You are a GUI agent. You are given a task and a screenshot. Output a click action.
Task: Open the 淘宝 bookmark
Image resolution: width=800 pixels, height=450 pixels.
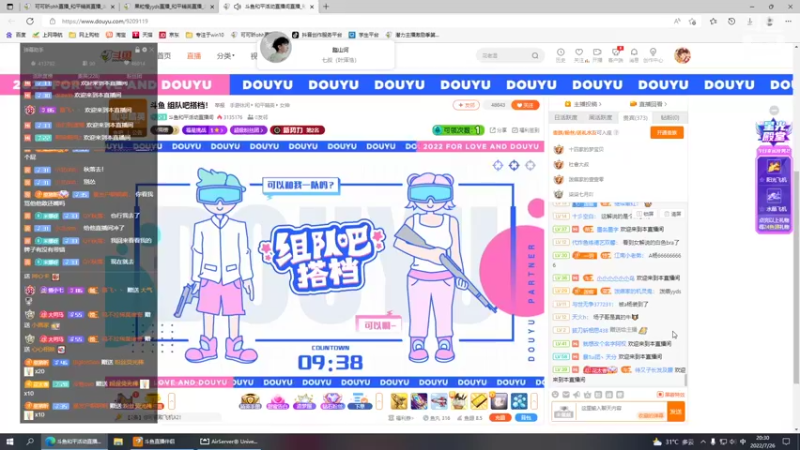tap(116, 35)
